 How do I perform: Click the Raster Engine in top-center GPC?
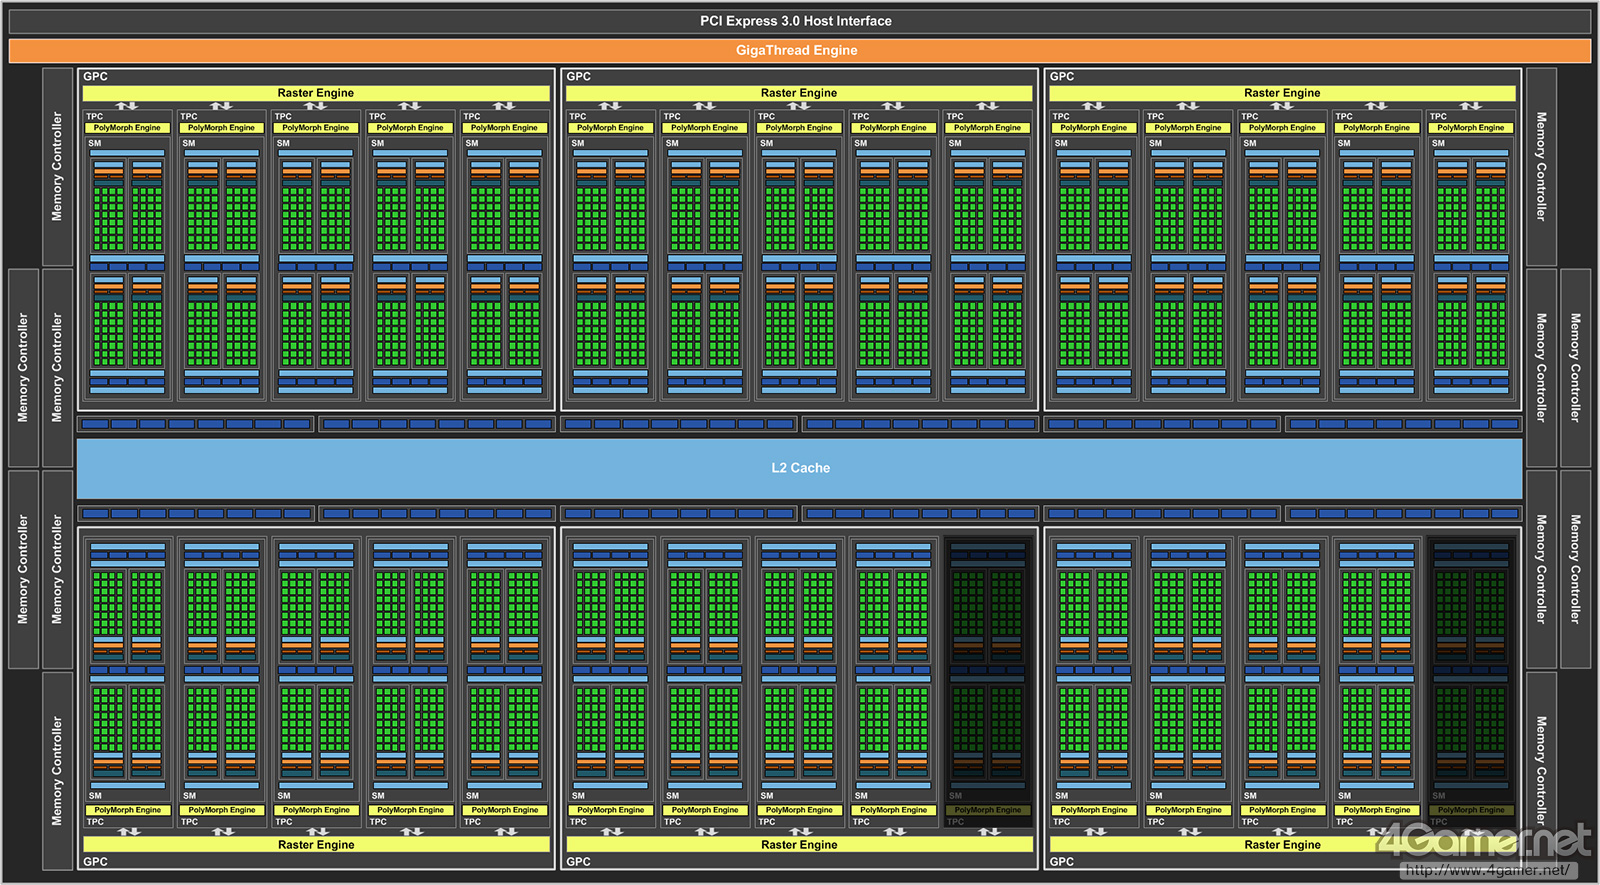point(799,93)
